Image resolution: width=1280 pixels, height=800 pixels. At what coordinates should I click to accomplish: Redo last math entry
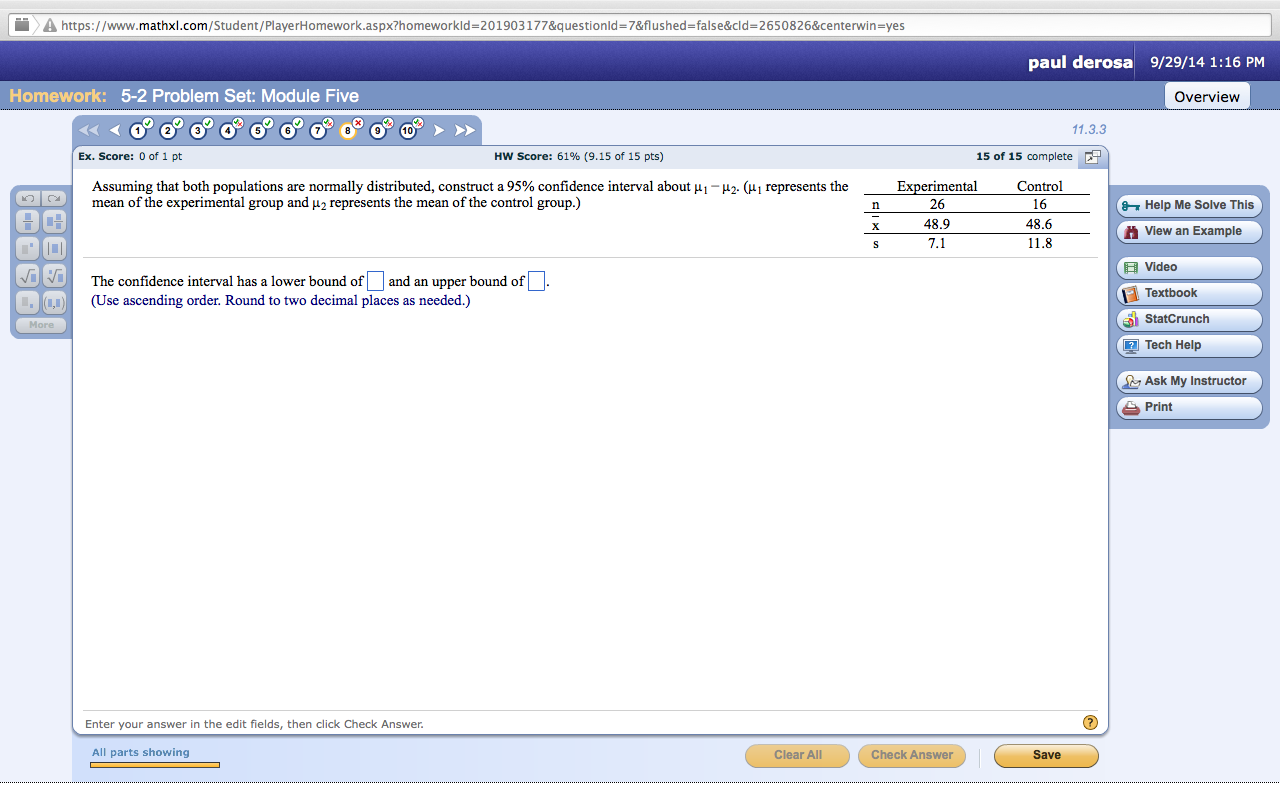54,200
